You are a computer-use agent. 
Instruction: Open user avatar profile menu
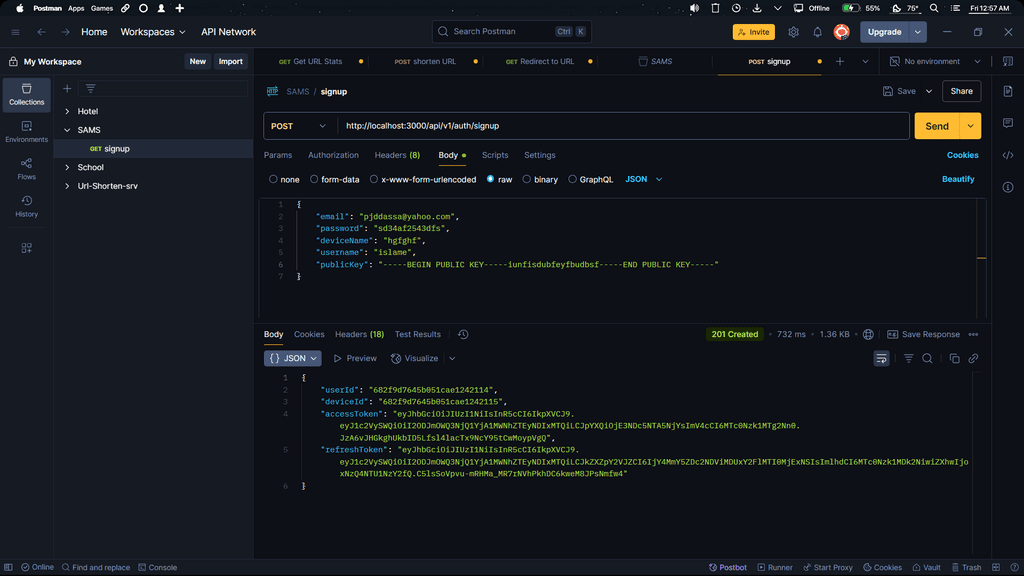click(841, 31)
